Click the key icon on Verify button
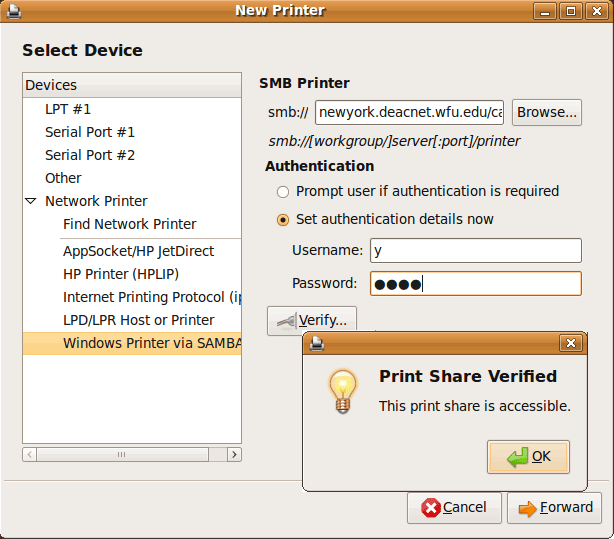Viewport: 614px width, 539px height. coord(286,322)
